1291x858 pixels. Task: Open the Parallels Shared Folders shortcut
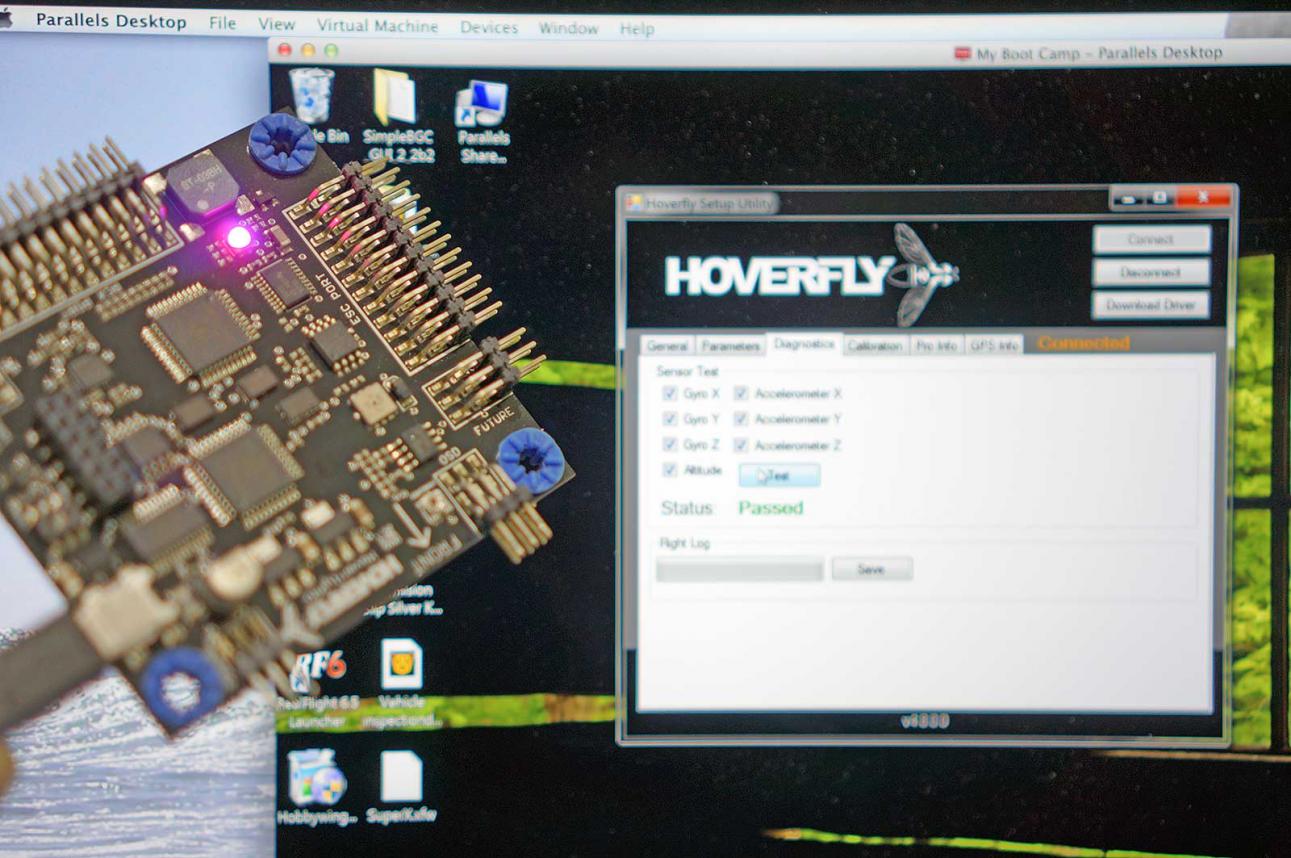pos(482,106)
